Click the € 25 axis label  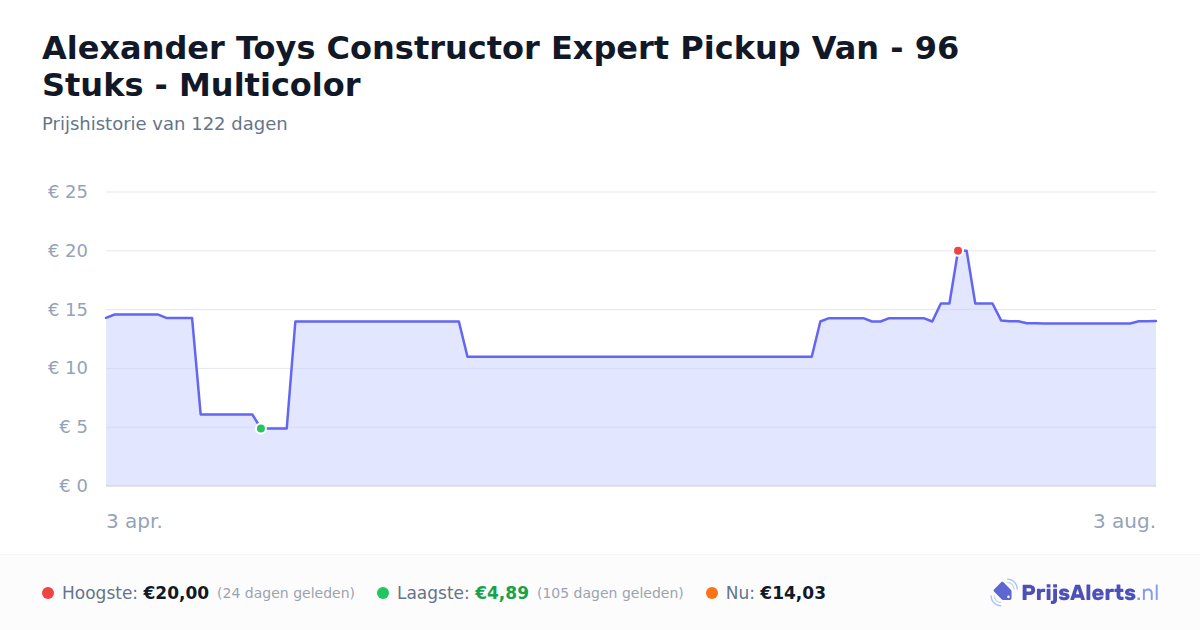pos(68,192)
